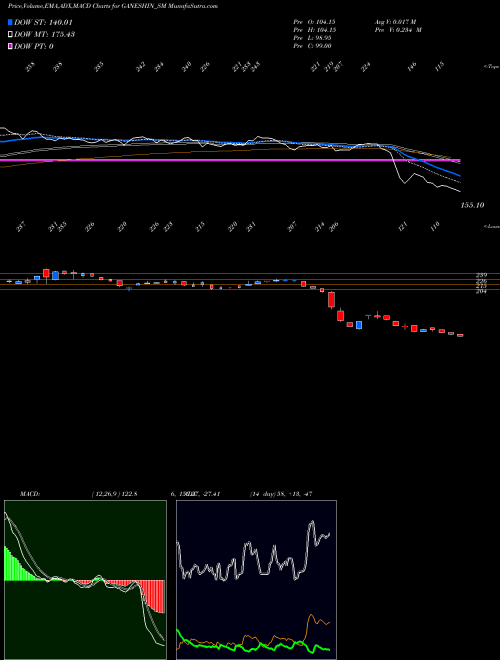This screenshot has width=500, height=660.
Task: Open the green MACD histogram chart panel
Action: click(x=85, y=579)
